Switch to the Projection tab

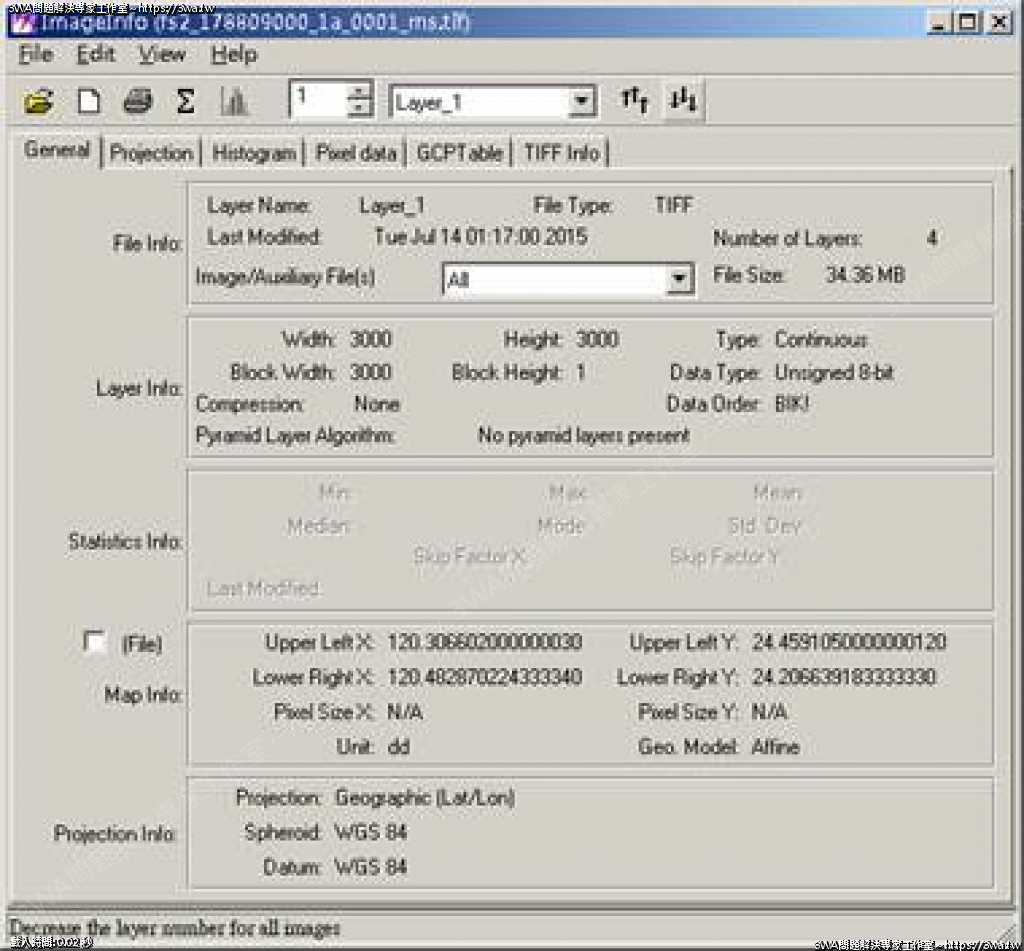[151, 153]
